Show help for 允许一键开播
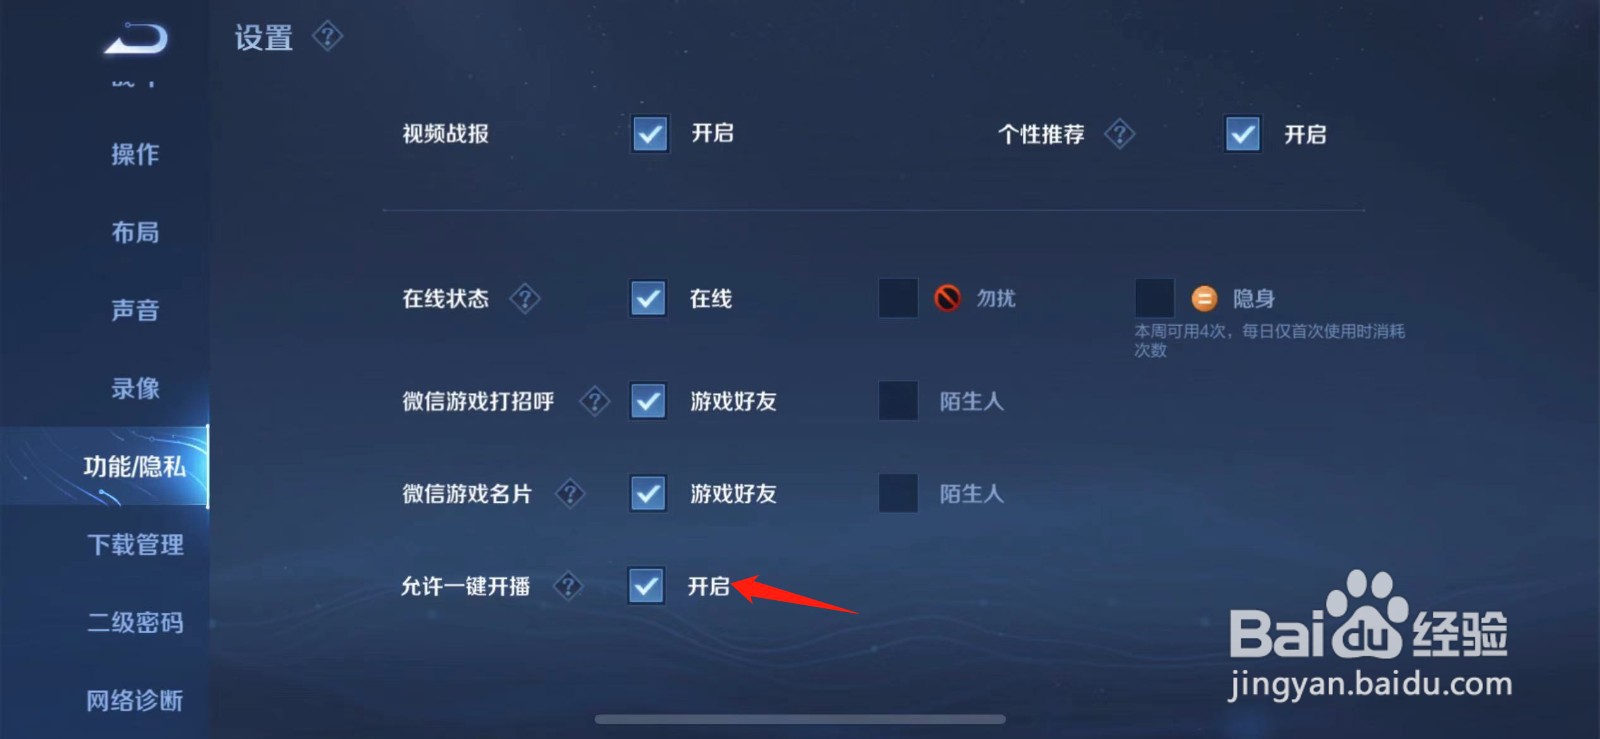This screenshot has width=1600, height=739. [568, 585]
